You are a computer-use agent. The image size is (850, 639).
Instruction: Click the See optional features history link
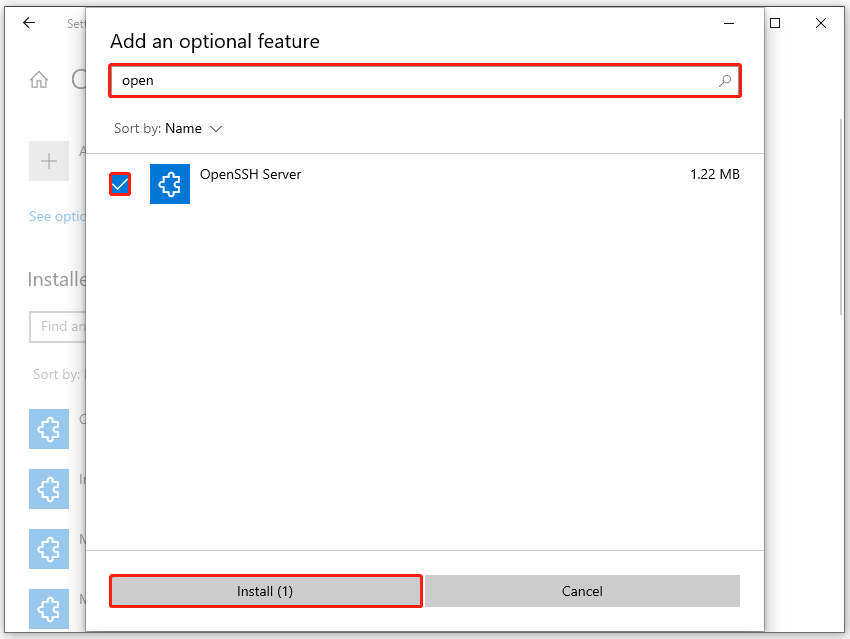pos(57,216)
